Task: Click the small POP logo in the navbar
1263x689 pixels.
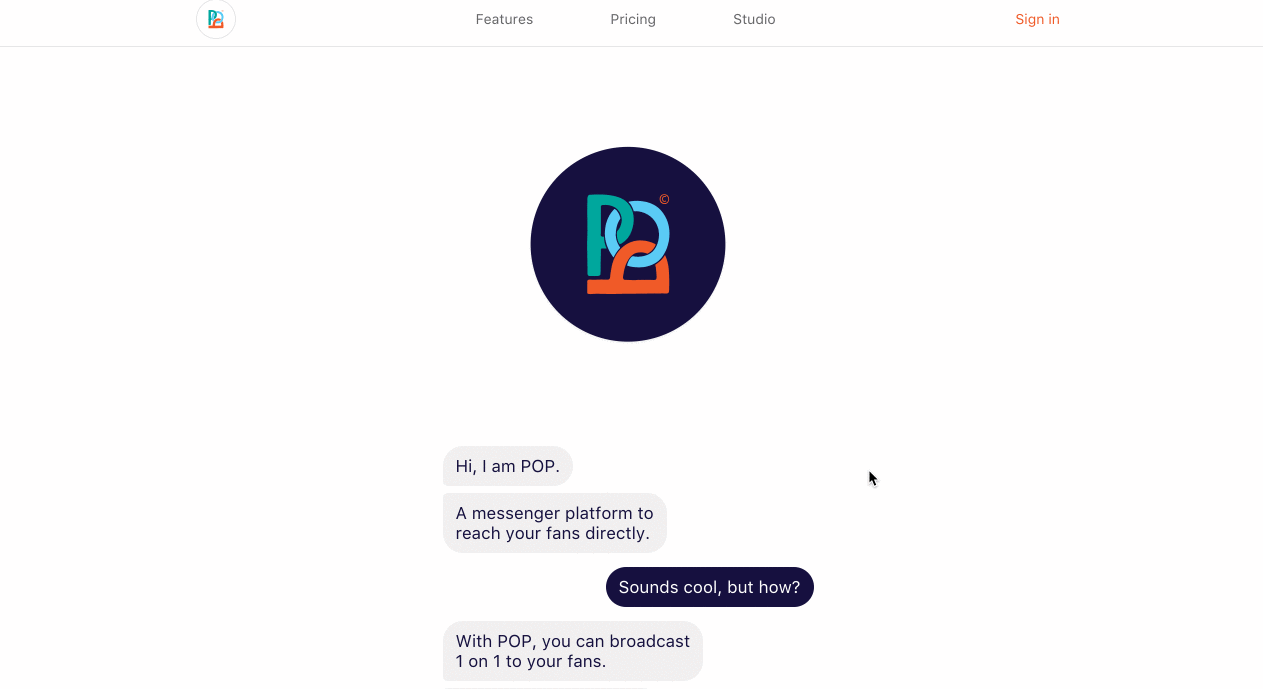Action: click(x=216, y=19)
